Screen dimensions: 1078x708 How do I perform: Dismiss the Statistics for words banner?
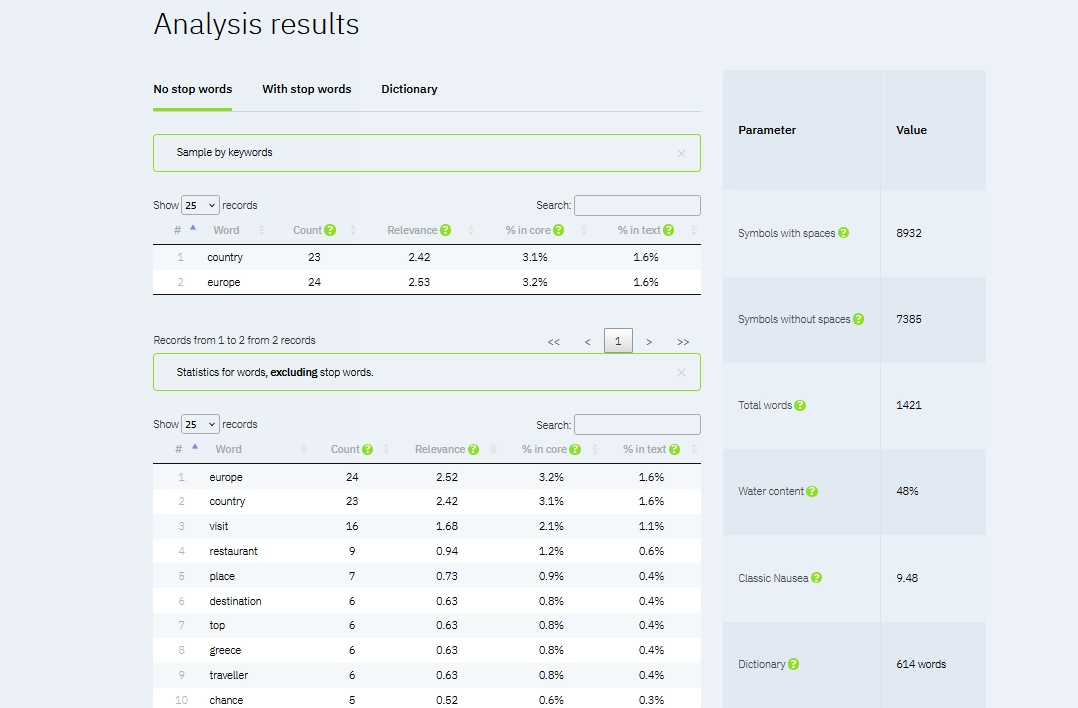pyautogui.click(x=681, y=372)
